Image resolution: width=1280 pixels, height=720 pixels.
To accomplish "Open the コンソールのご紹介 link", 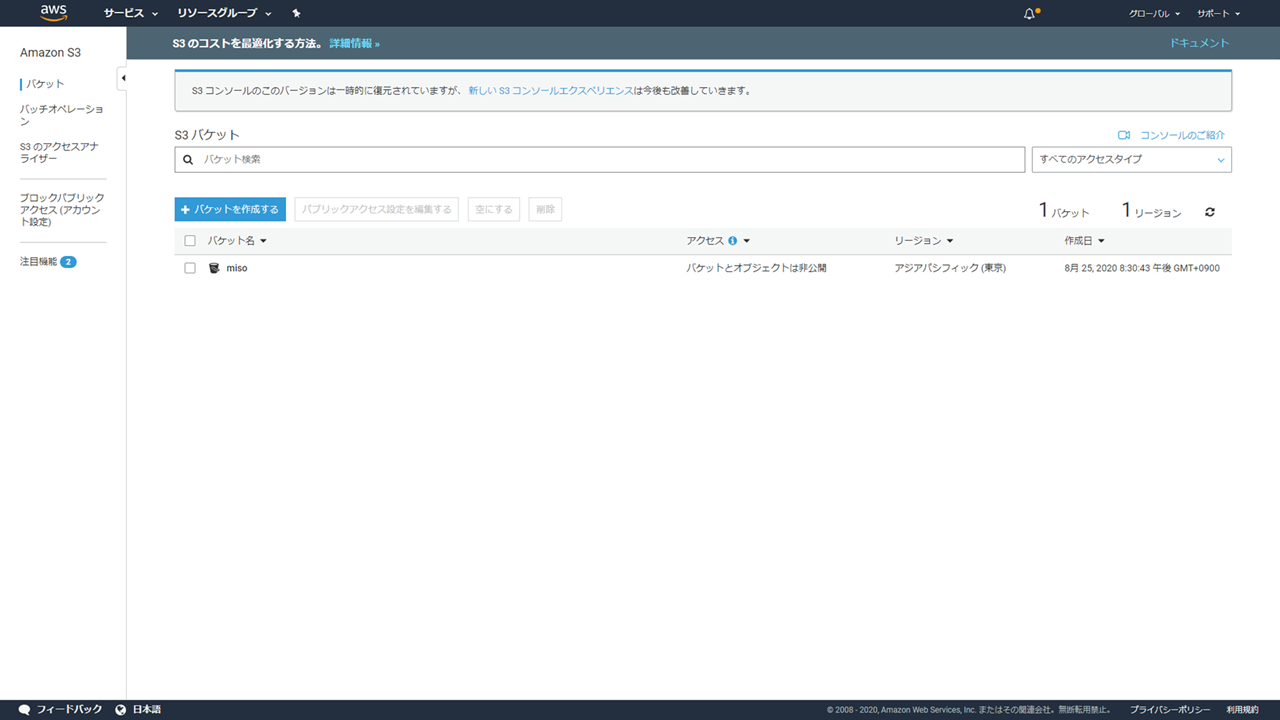I will pyautogui.click(x=1183, y=135).
